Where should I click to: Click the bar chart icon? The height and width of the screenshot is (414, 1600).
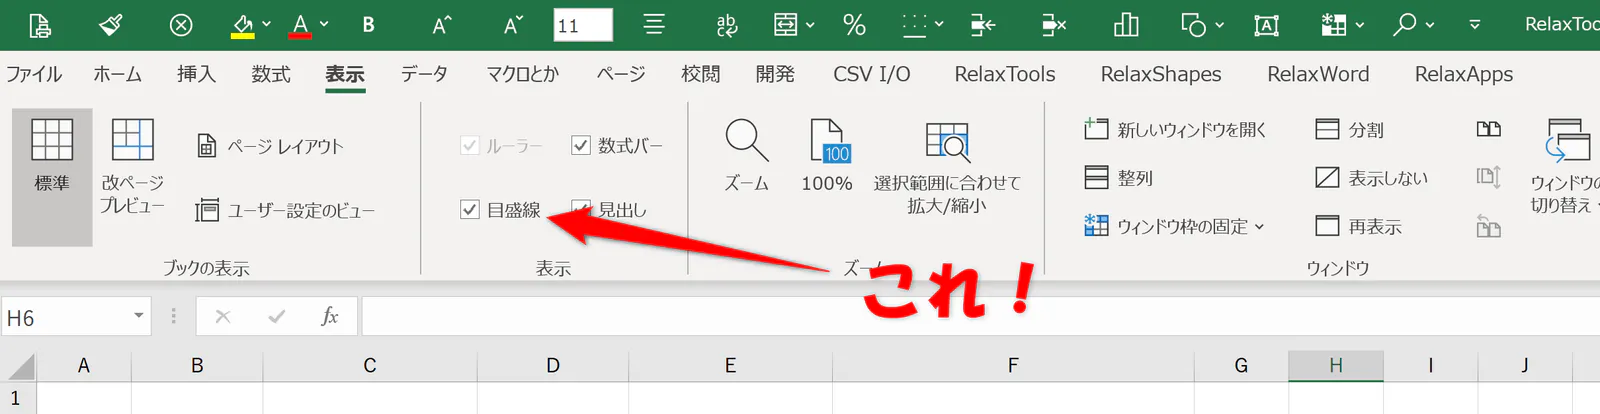pyautogui.click(x=1126, y=25)
